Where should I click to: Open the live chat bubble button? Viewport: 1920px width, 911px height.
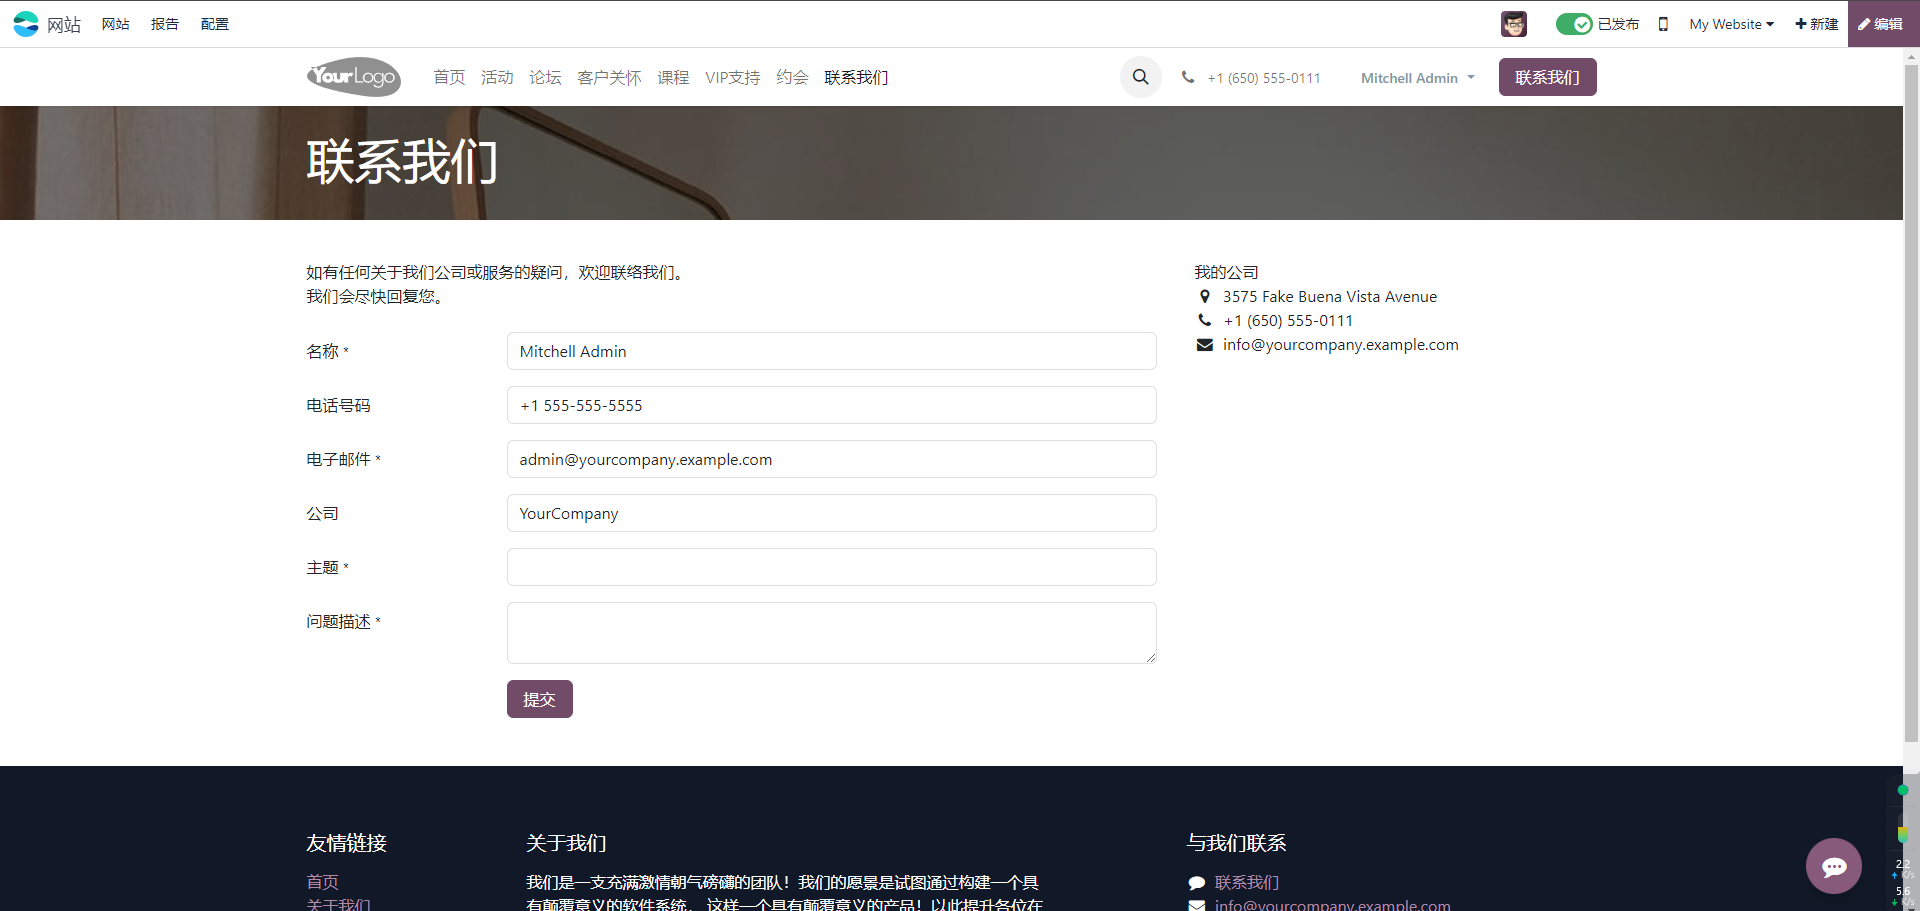1833,866
